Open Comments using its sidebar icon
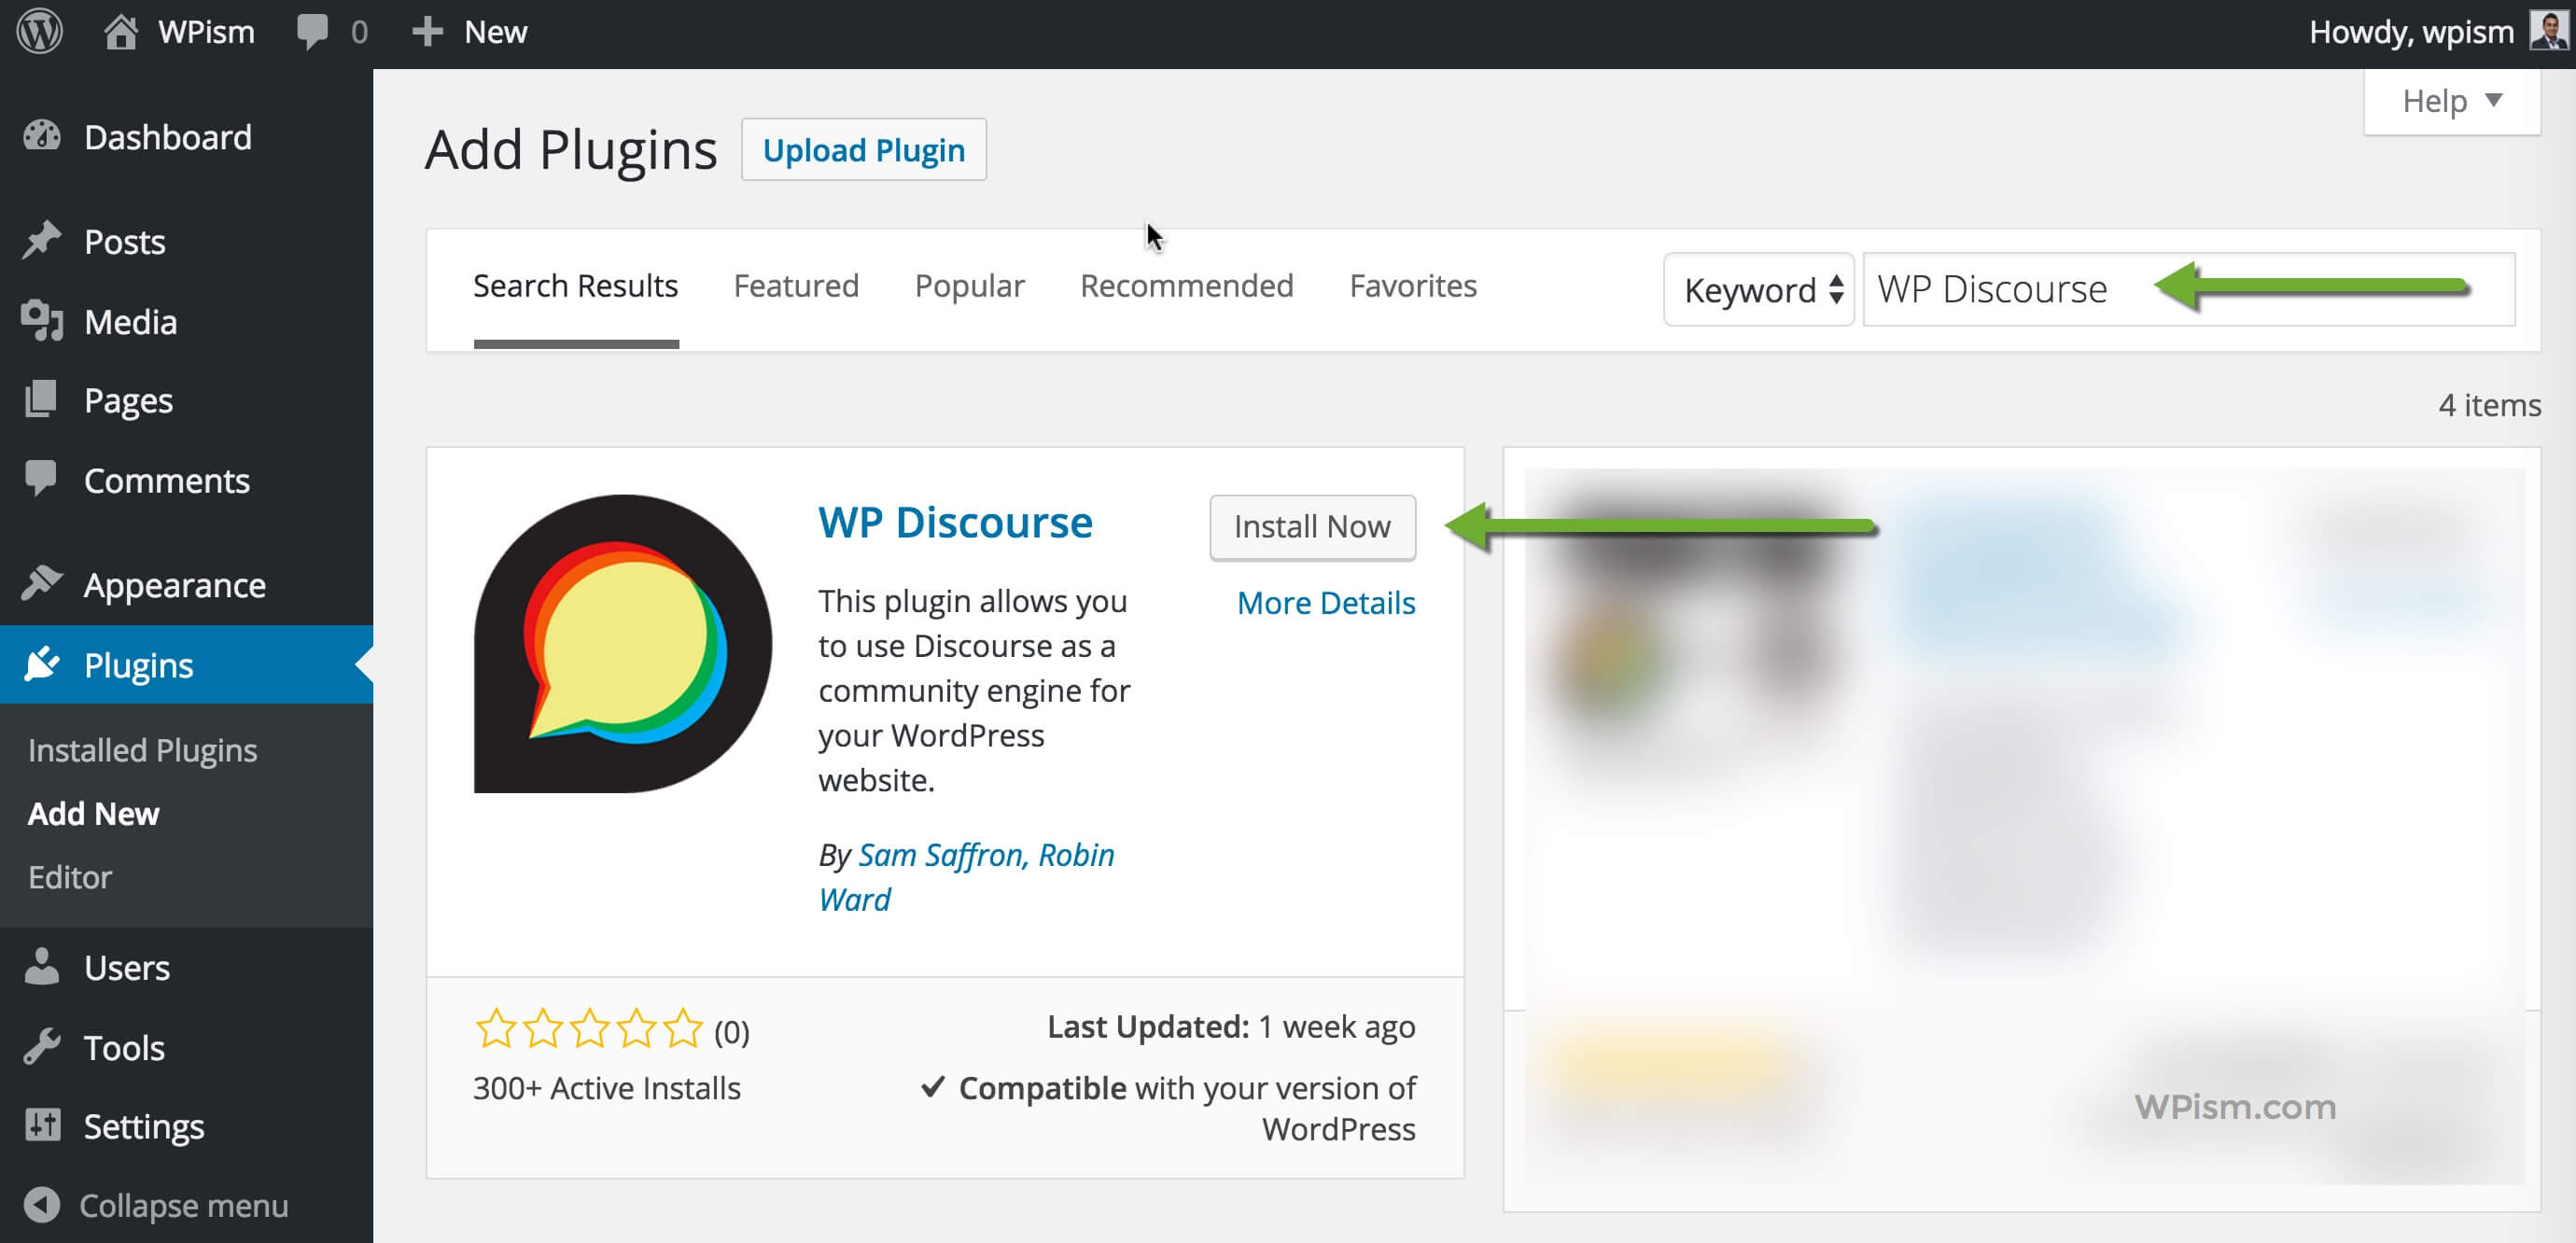Viewport: 2576px width, 1243px height. pyautogui.click(x=41, y=480)
